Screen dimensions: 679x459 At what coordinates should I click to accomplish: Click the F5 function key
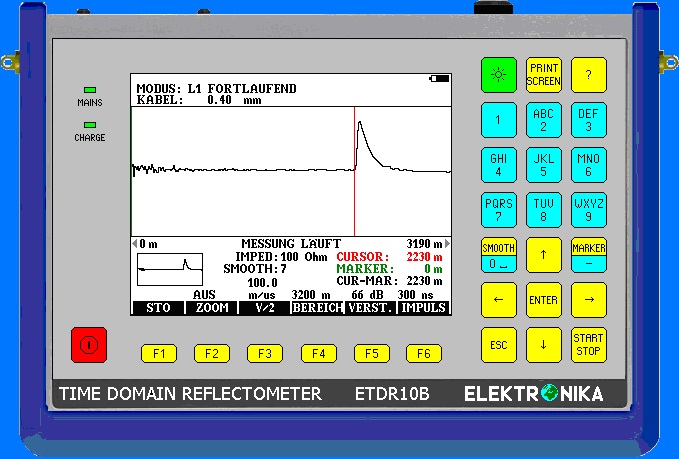point(372,354)
